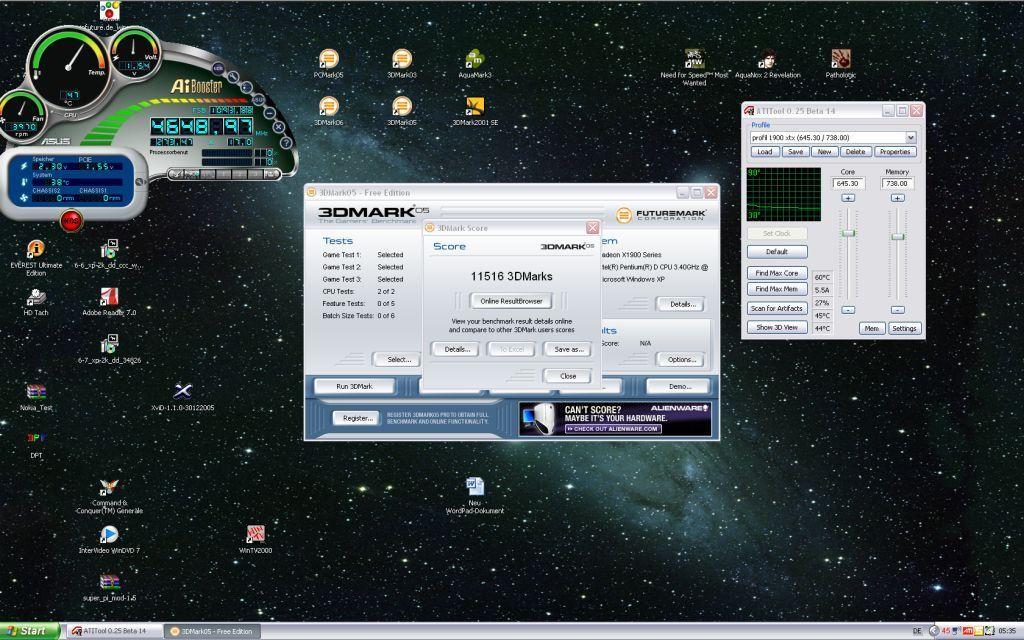Click the Delete profile button in ATITool
Screen dimensions: 1024x640
856,152
